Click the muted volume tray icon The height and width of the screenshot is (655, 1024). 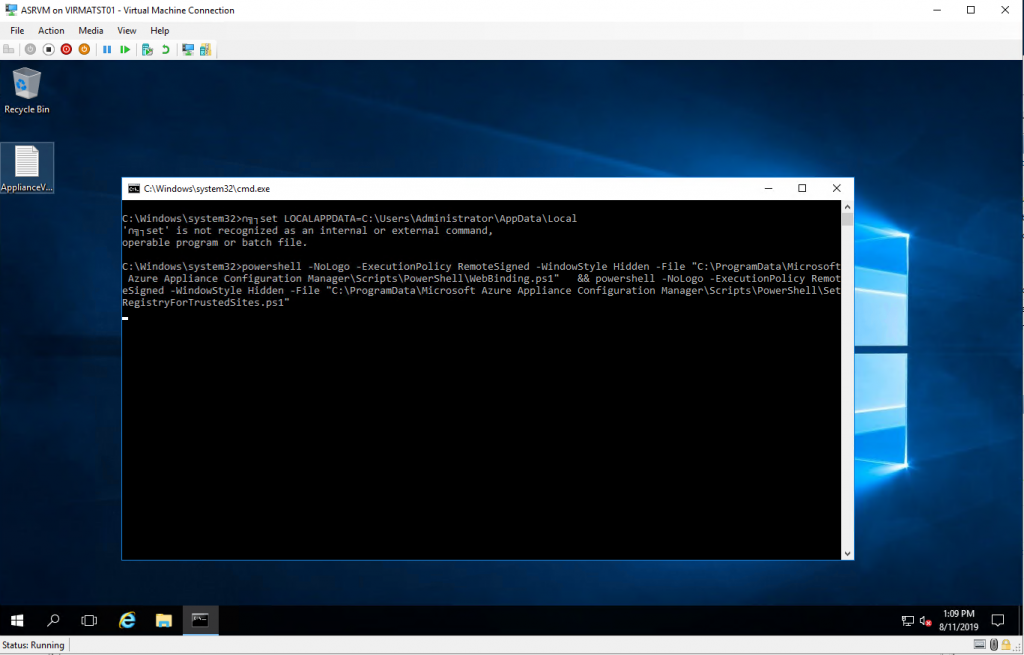click(925, 621)
